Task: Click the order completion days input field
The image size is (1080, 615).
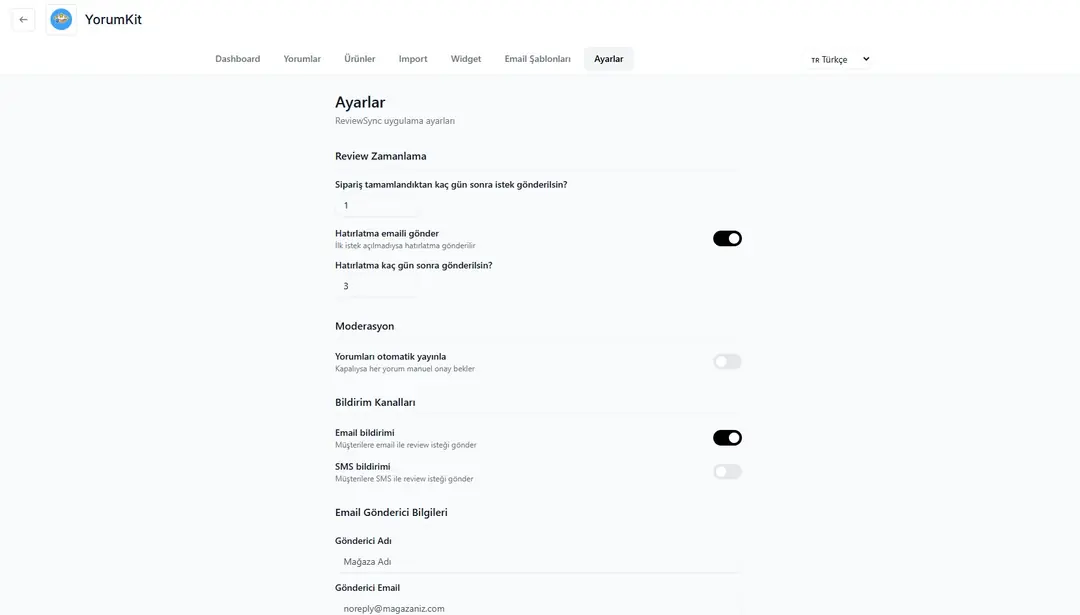Action: pyautogui.click(x=377, y=205)
